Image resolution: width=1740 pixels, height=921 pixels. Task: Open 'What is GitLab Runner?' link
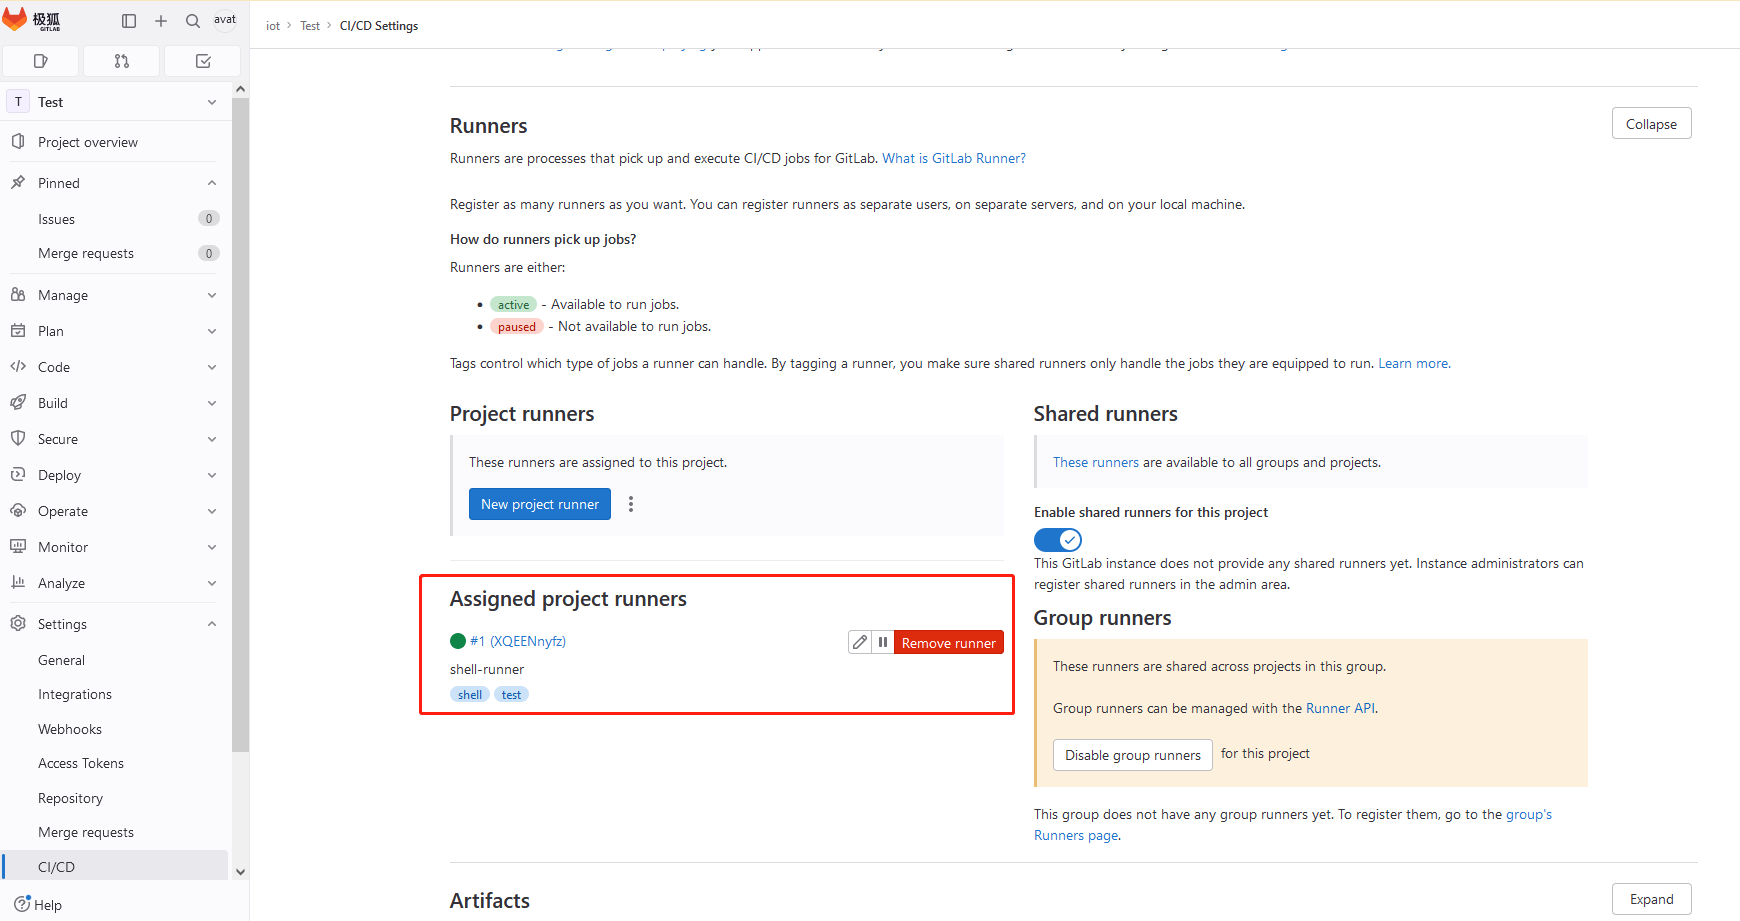(954, 158)
